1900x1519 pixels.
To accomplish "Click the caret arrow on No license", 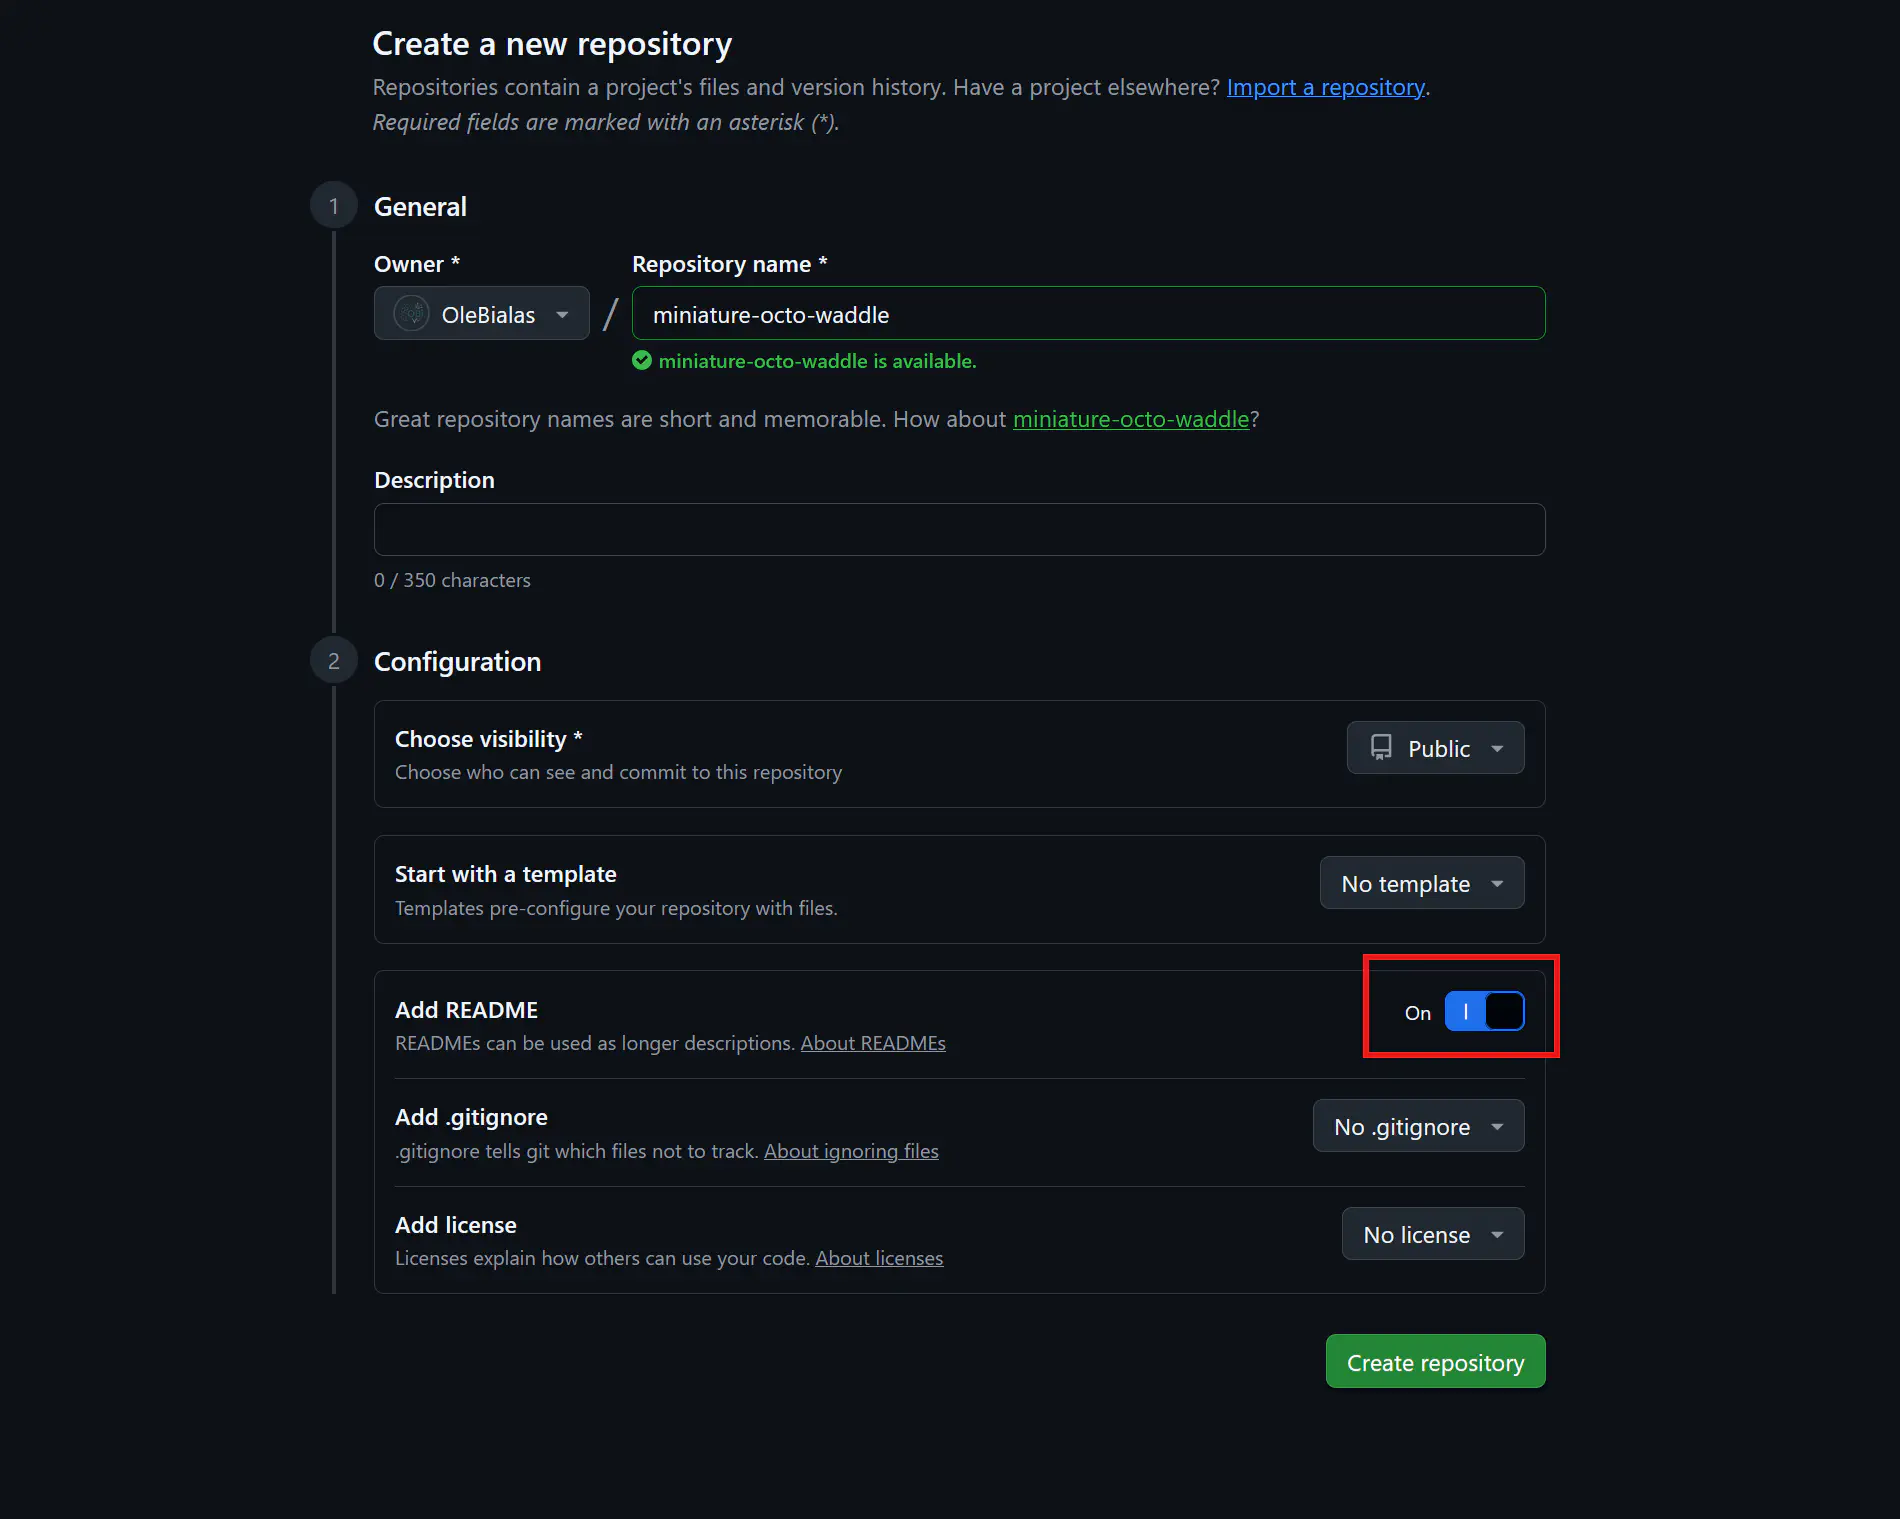I will pos(1497,1235).
